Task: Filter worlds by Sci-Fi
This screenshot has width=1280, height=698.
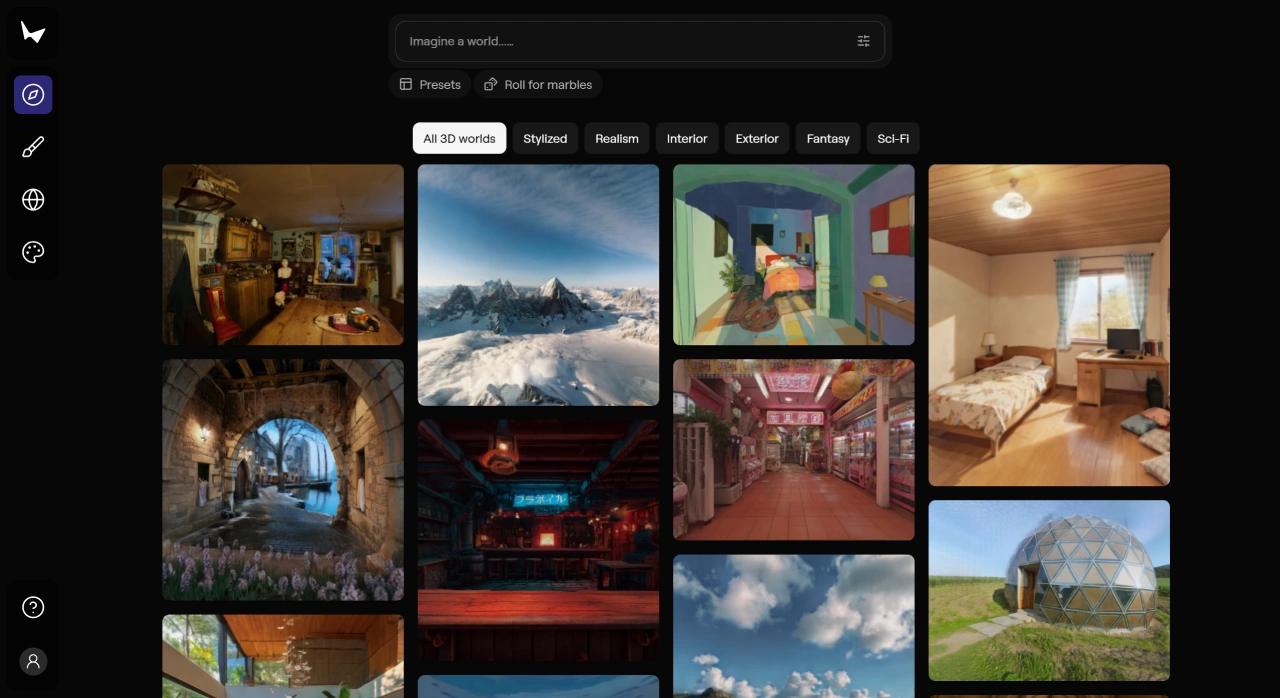Action: 893,139
